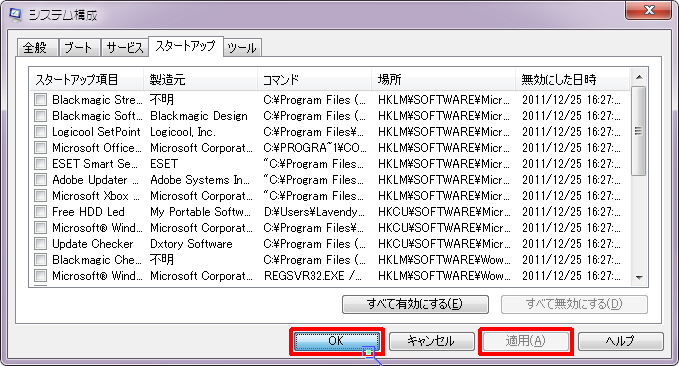Check the Adobe Updater startup item

click(41, 180)
